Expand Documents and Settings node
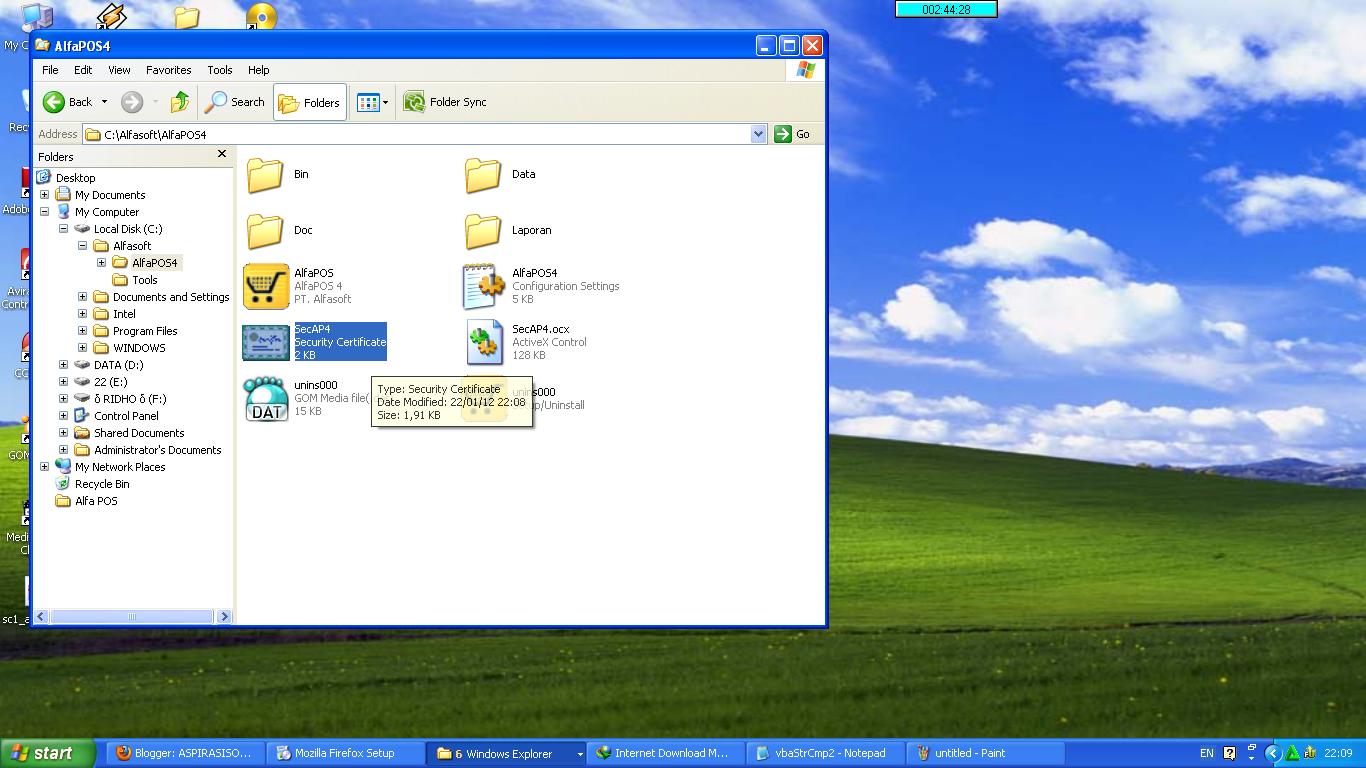 [82, 297]
